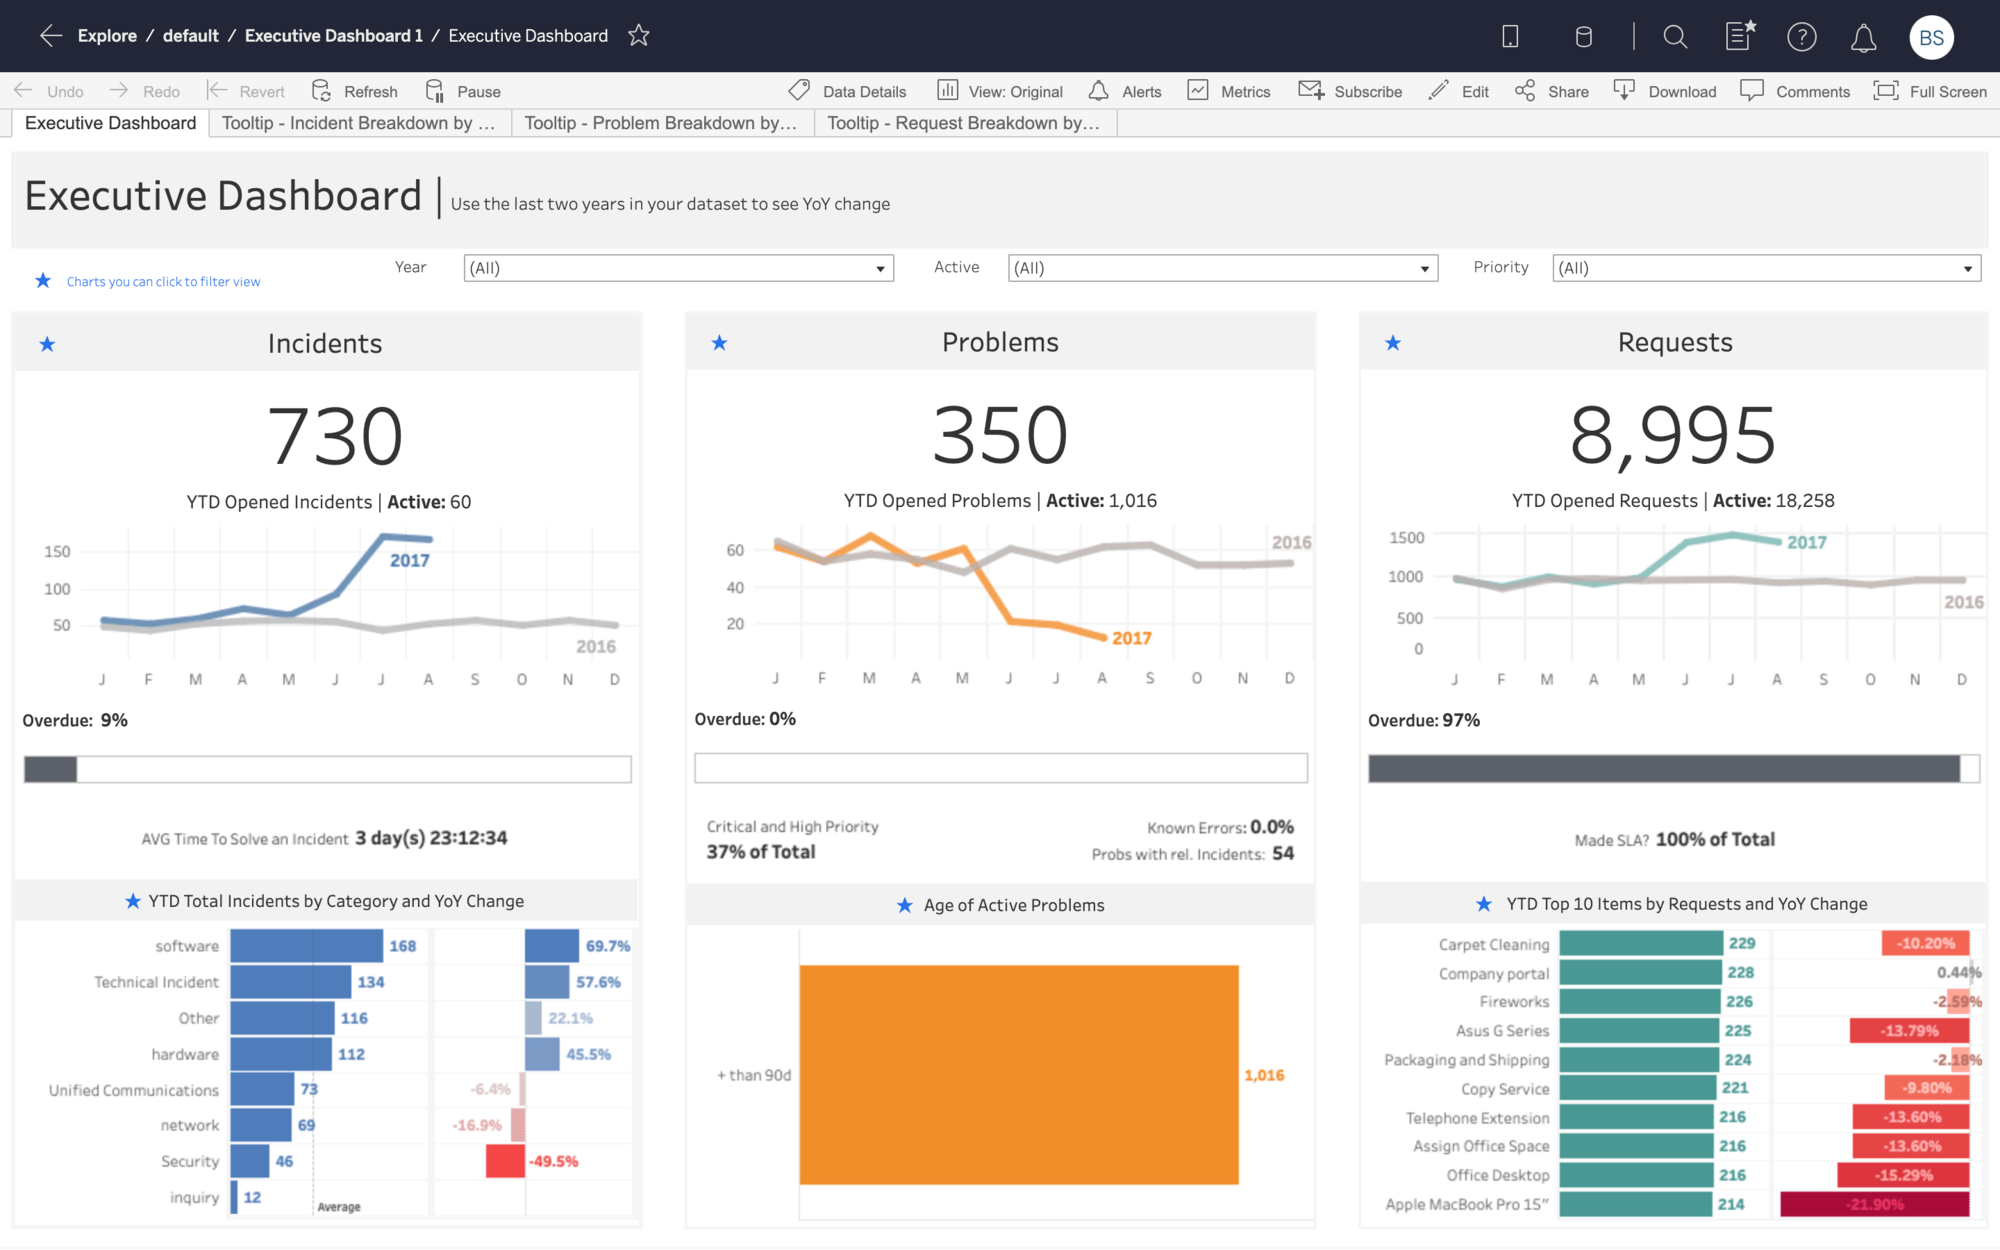
Task: Open the notifications bell
Action: [x=1864, y=36]
